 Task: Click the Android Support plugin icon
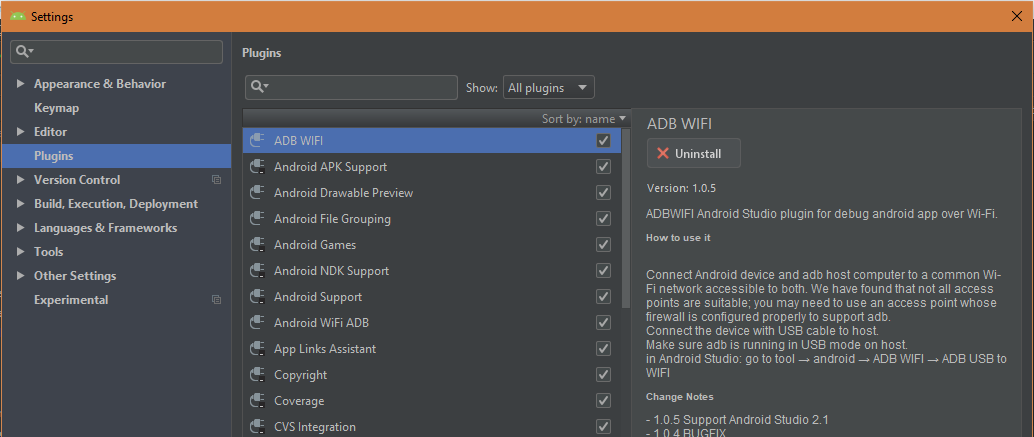click(257, 297)
